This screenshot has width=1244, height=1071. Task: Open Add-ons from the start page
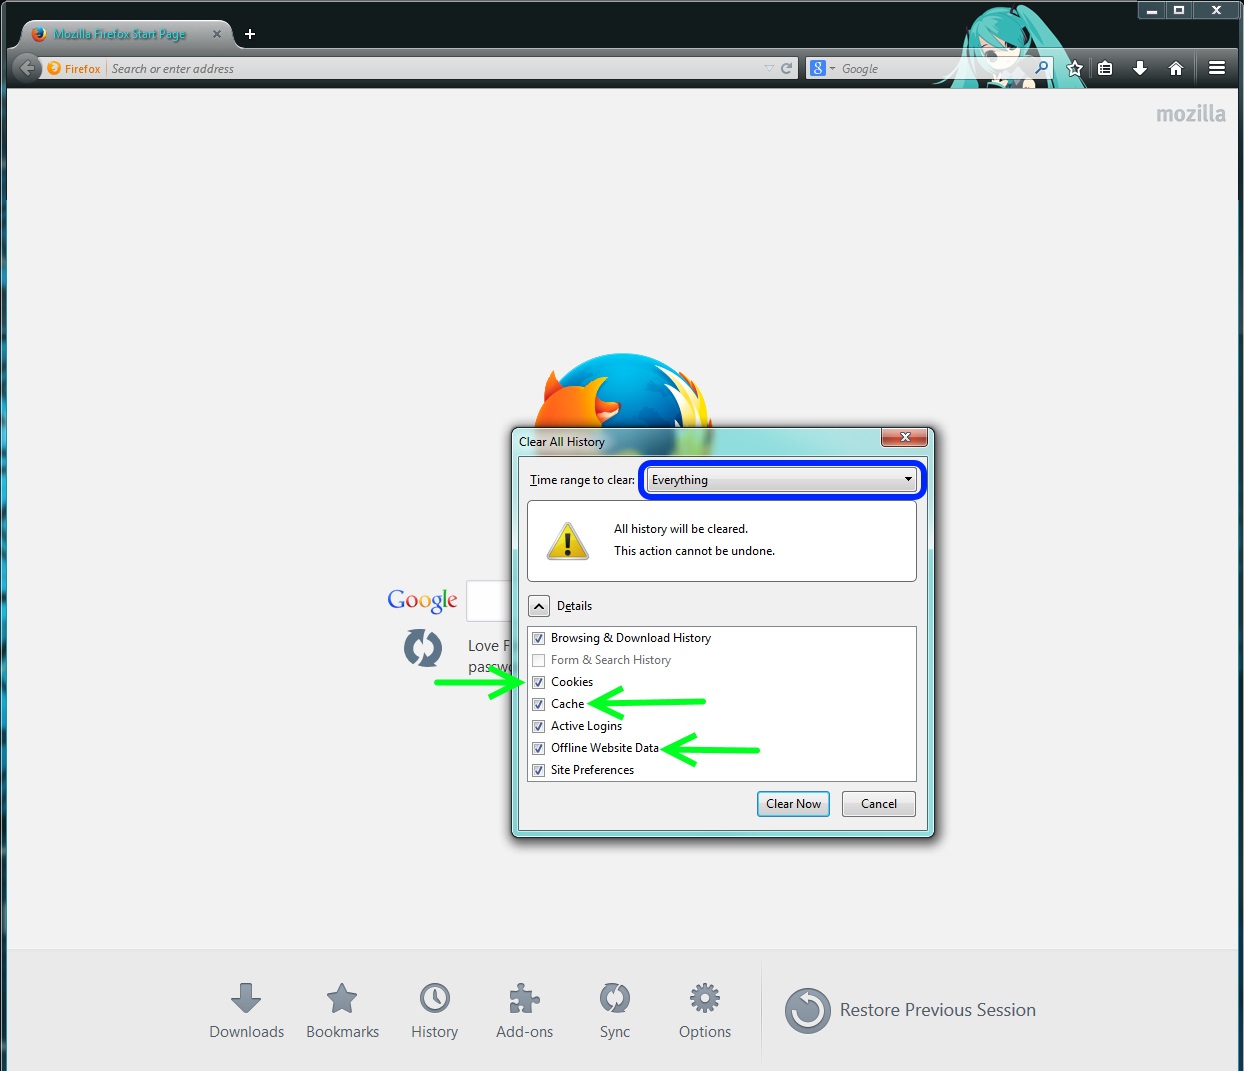click(524, 1010)
